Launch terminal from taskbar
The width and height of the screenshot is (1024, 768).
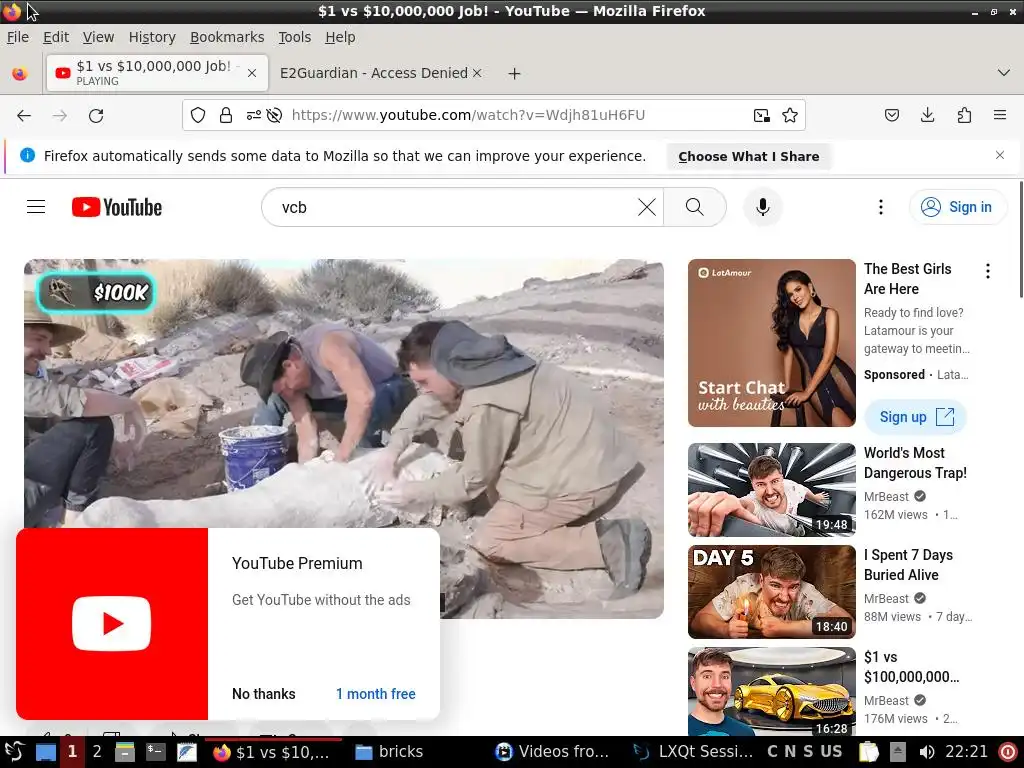[x=155, y=752]
